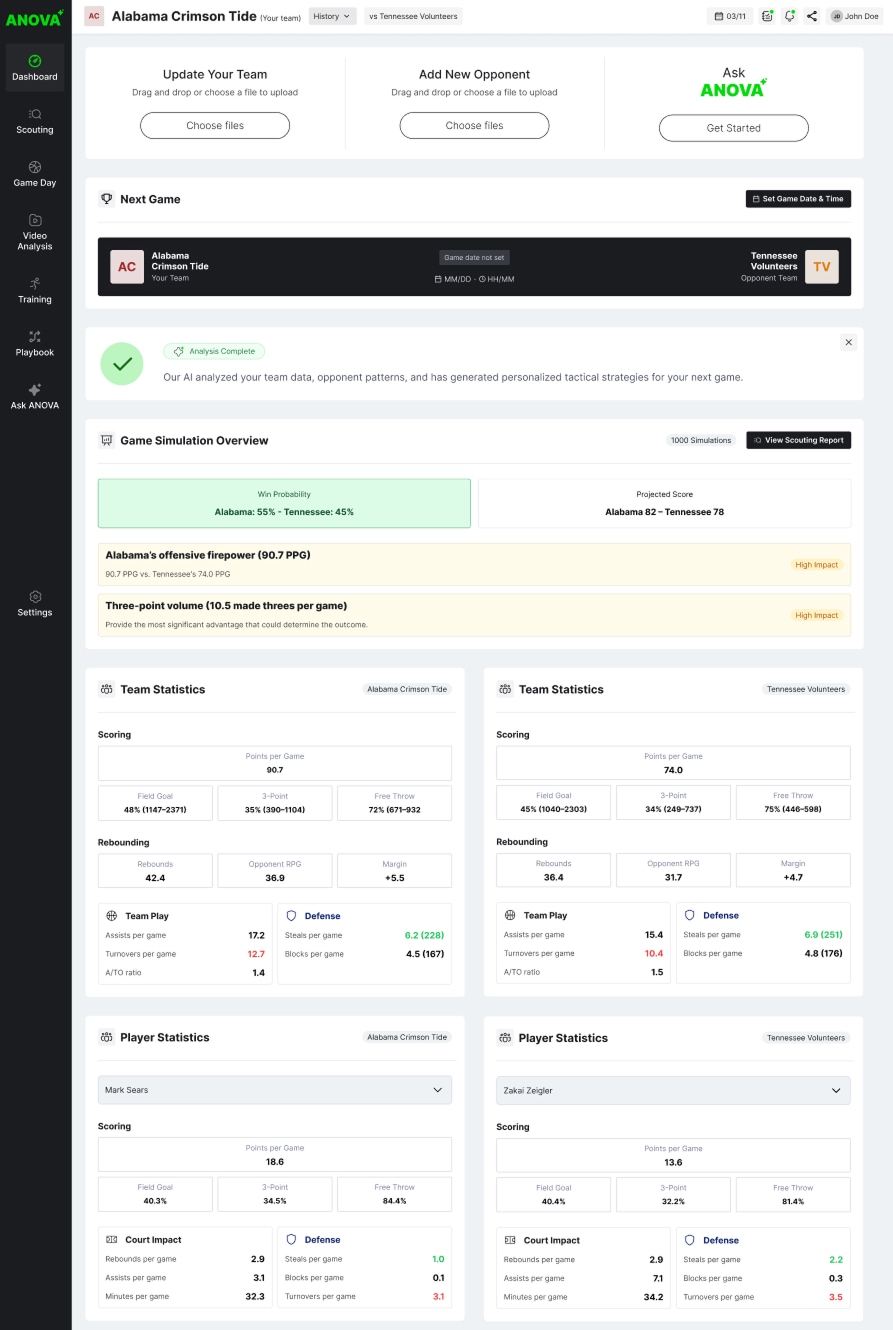This screenshot has height=1330, width=893.
Task: Click Alabama rebounding Margin +5.5
Action: point(394,870)
